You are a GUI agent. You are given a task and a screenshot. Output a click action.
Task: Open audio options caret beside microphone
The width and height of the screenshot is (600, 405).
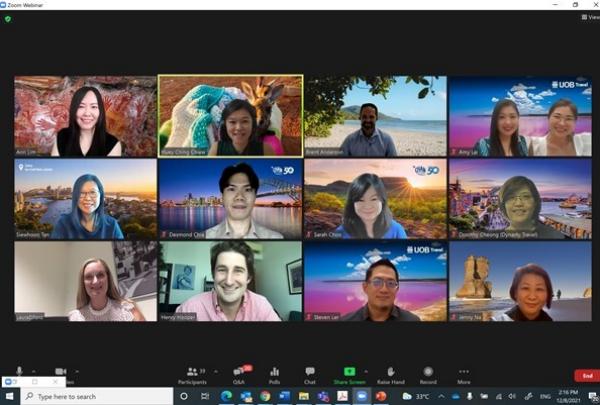34,371
